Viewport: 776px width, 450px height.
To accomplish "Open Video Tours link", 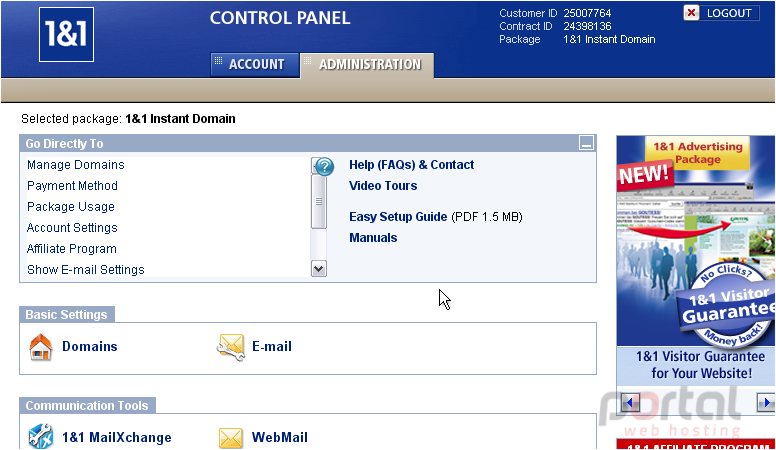I will coord(383,186).
